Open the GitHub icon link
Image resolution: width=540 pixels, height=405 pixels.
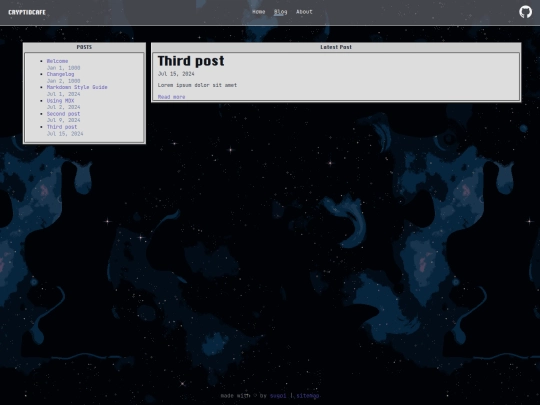(525, 12)
